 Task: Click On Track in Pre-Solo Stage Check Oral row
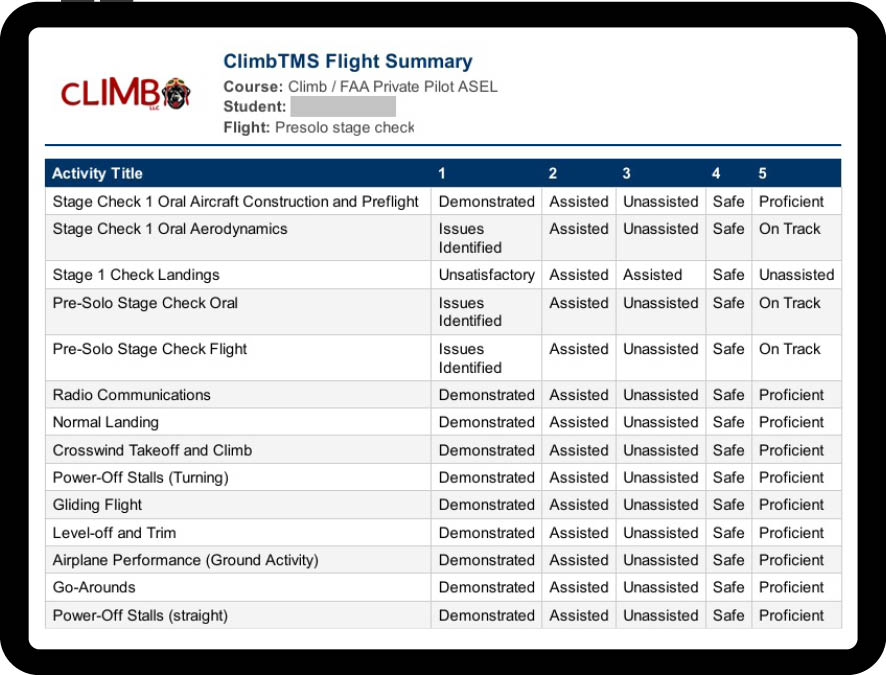click(789, 303)
